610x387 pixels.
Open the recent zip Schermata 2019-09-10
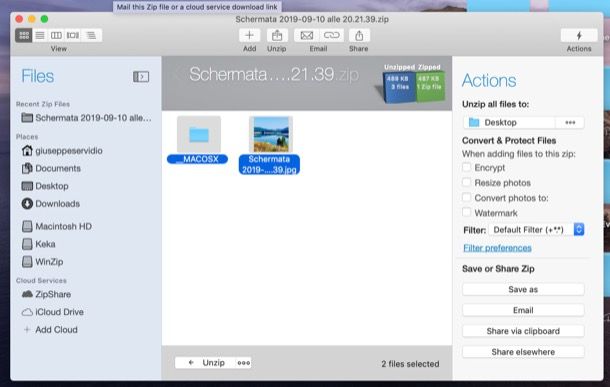pyautogui.click(x=86, y=118)
